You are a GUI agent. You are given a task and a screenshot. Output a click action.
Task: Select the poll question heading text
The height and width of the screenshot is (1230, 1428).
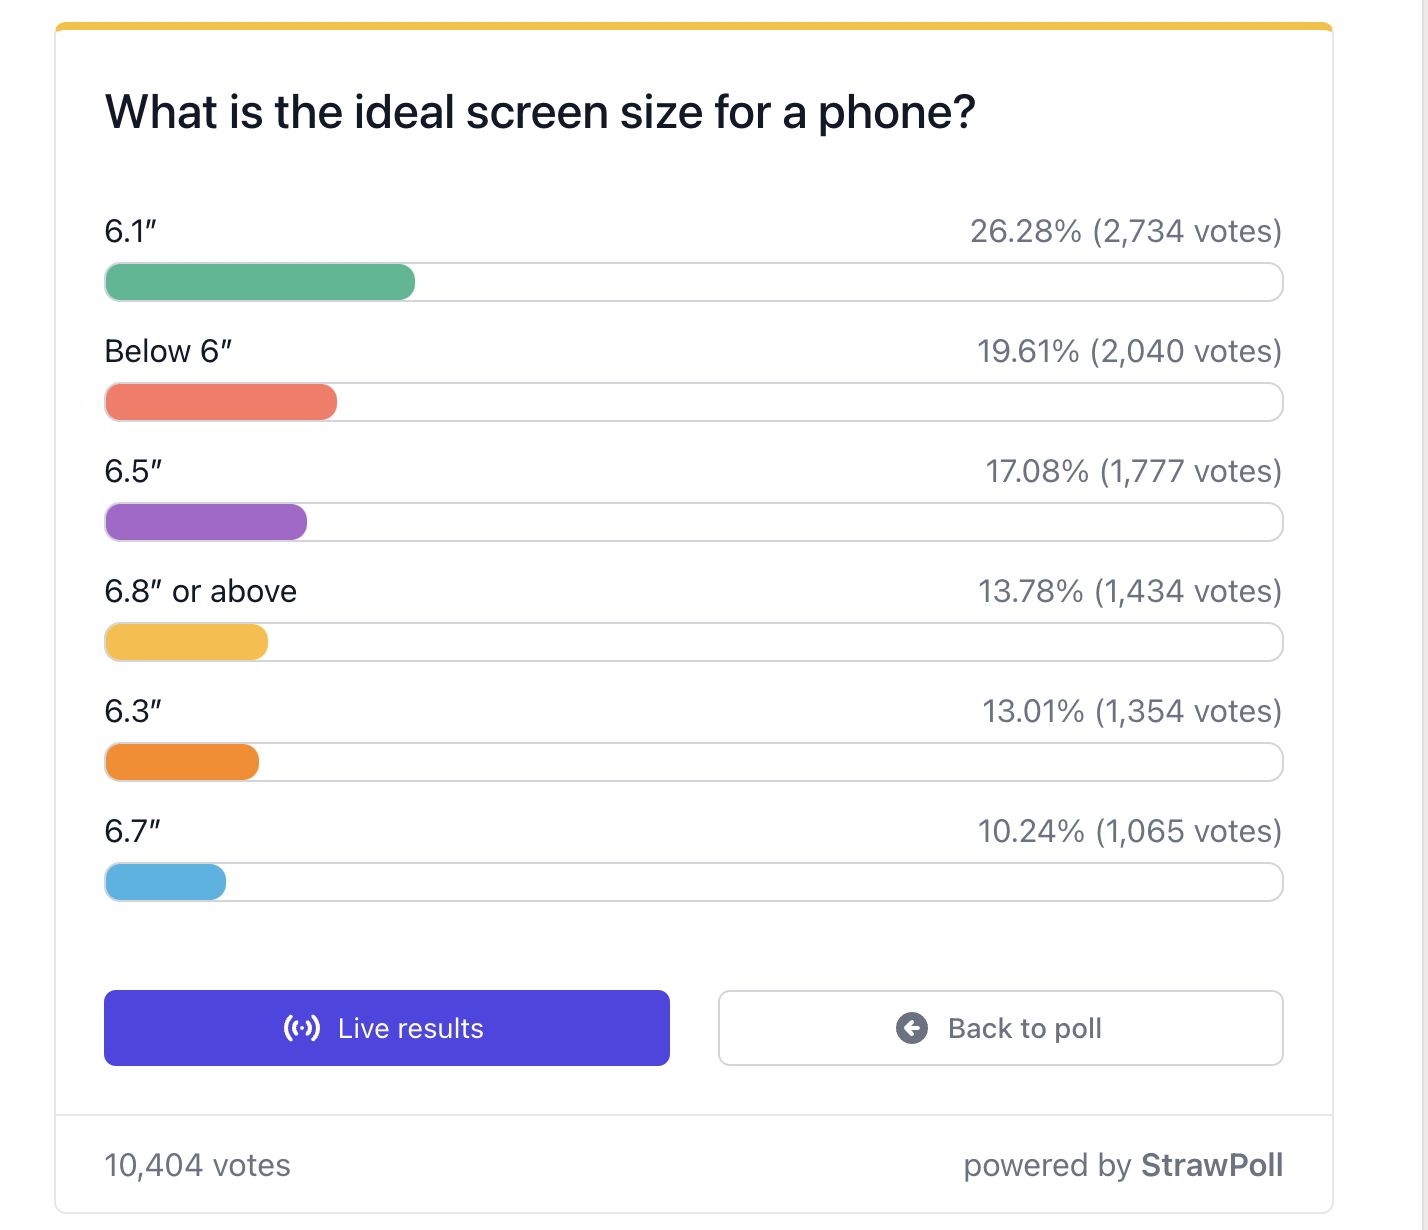point(540,112)
